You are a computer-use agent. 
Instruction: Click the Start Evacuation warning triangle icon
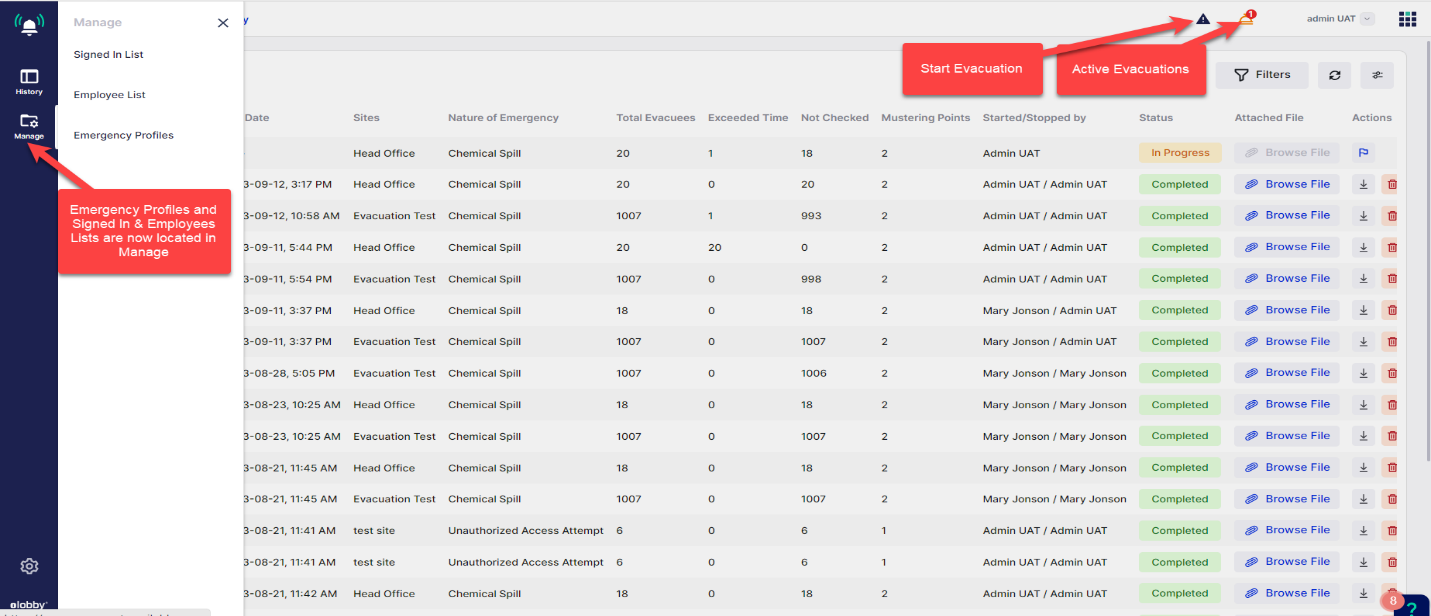coord(1203,19)
